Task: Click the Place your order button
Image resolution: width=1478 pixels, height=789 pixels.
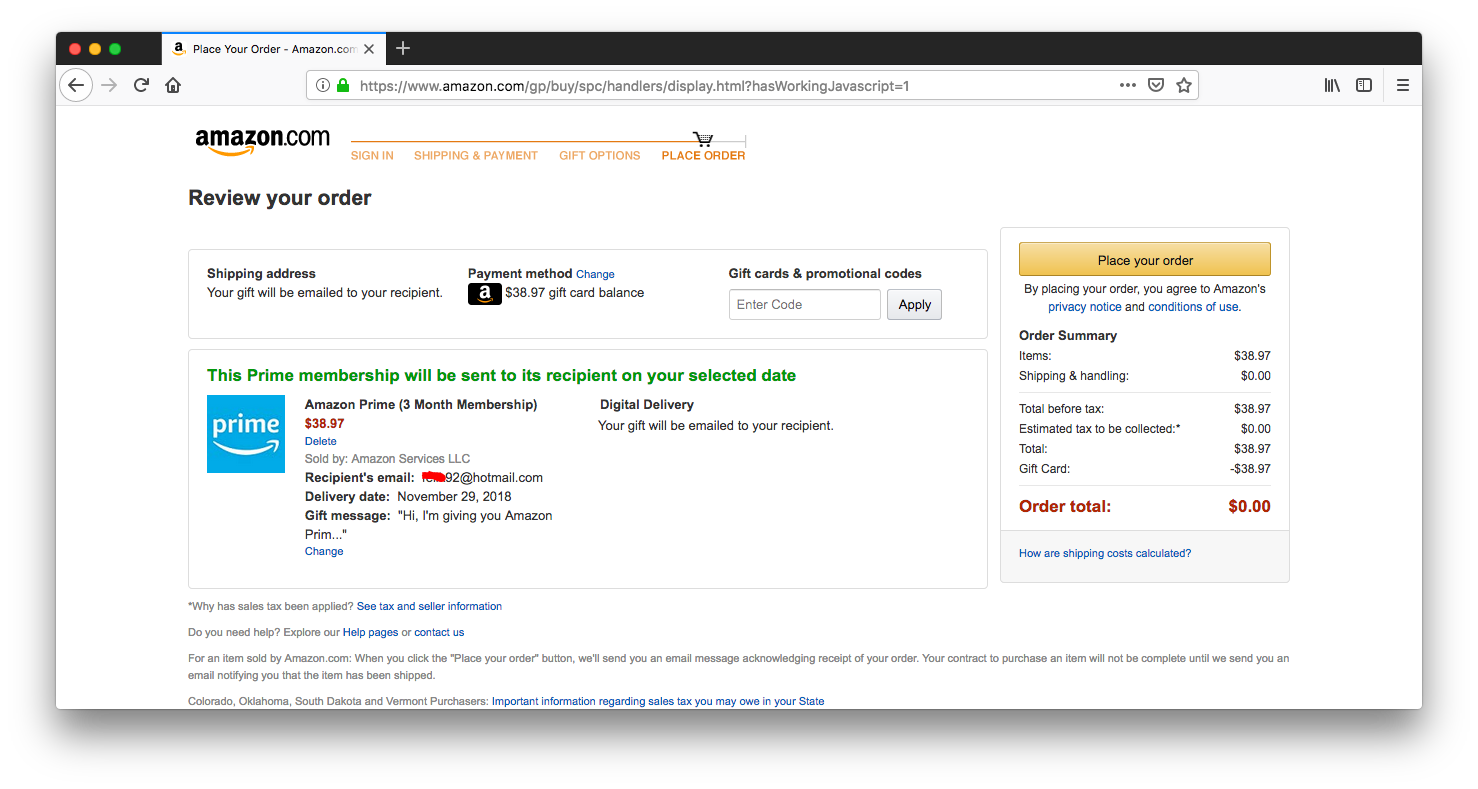Action: point(1145,260)
